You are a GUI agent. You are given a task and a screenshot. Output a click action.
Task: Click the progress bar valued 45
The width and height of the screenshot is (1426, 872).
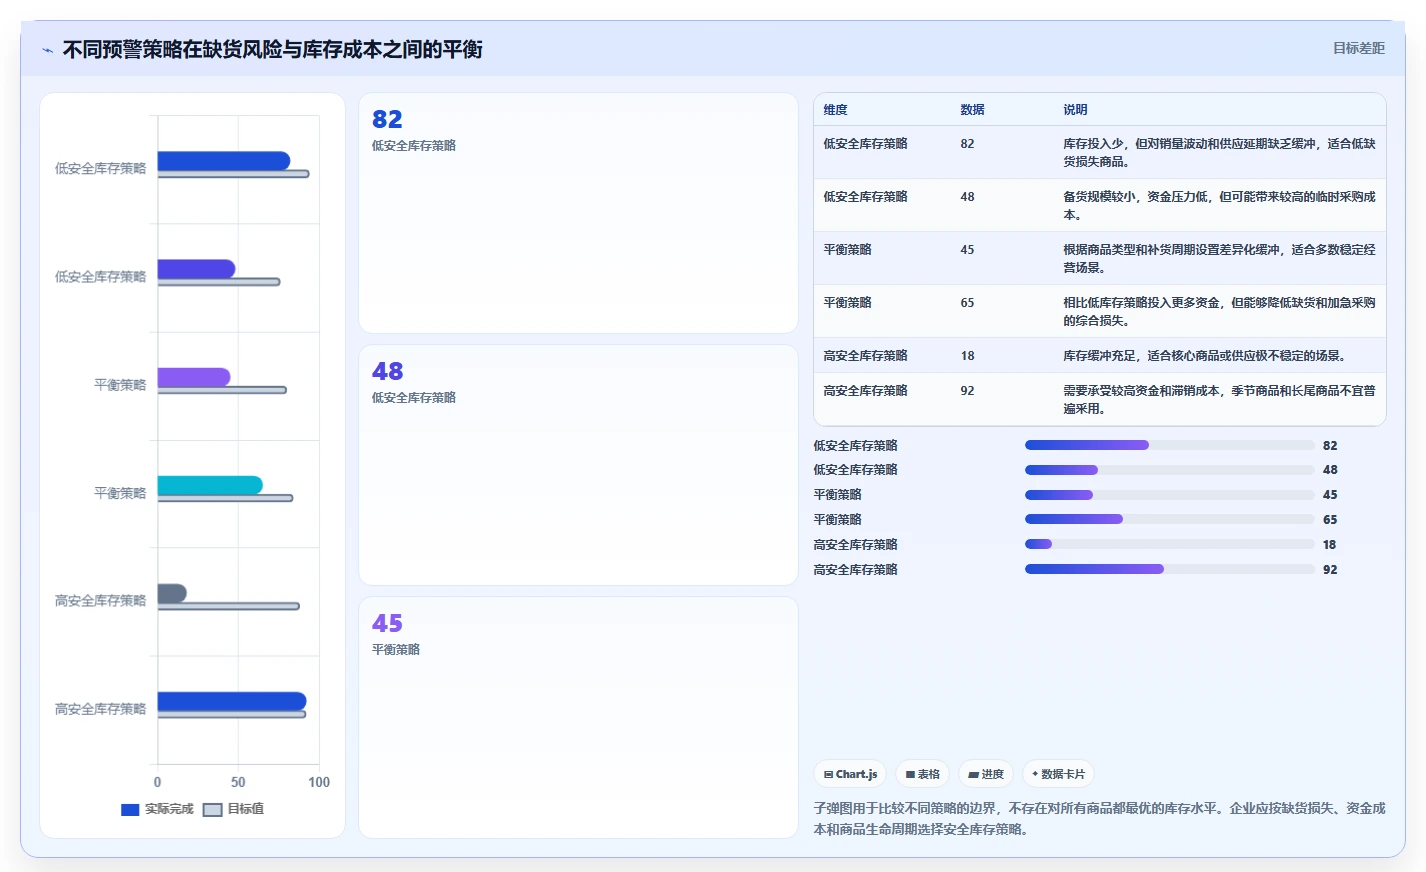click(1169, 495)
